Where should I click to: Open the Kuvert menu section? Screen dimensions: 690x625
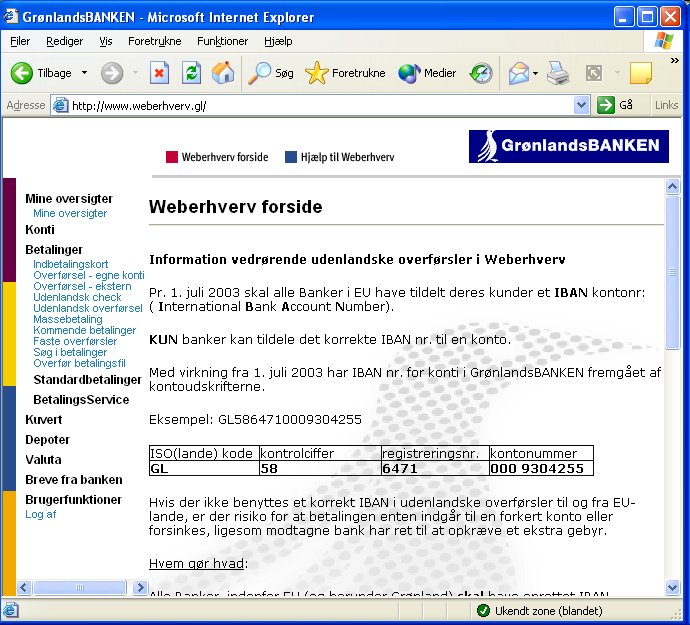pyautogui.click(x=44, y=419)
